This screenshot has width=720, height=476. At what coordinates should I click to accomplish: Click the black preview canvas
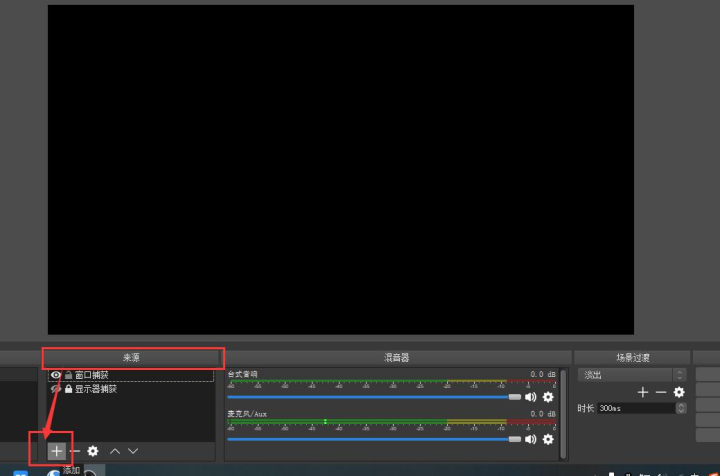click(x=341, y=170)
